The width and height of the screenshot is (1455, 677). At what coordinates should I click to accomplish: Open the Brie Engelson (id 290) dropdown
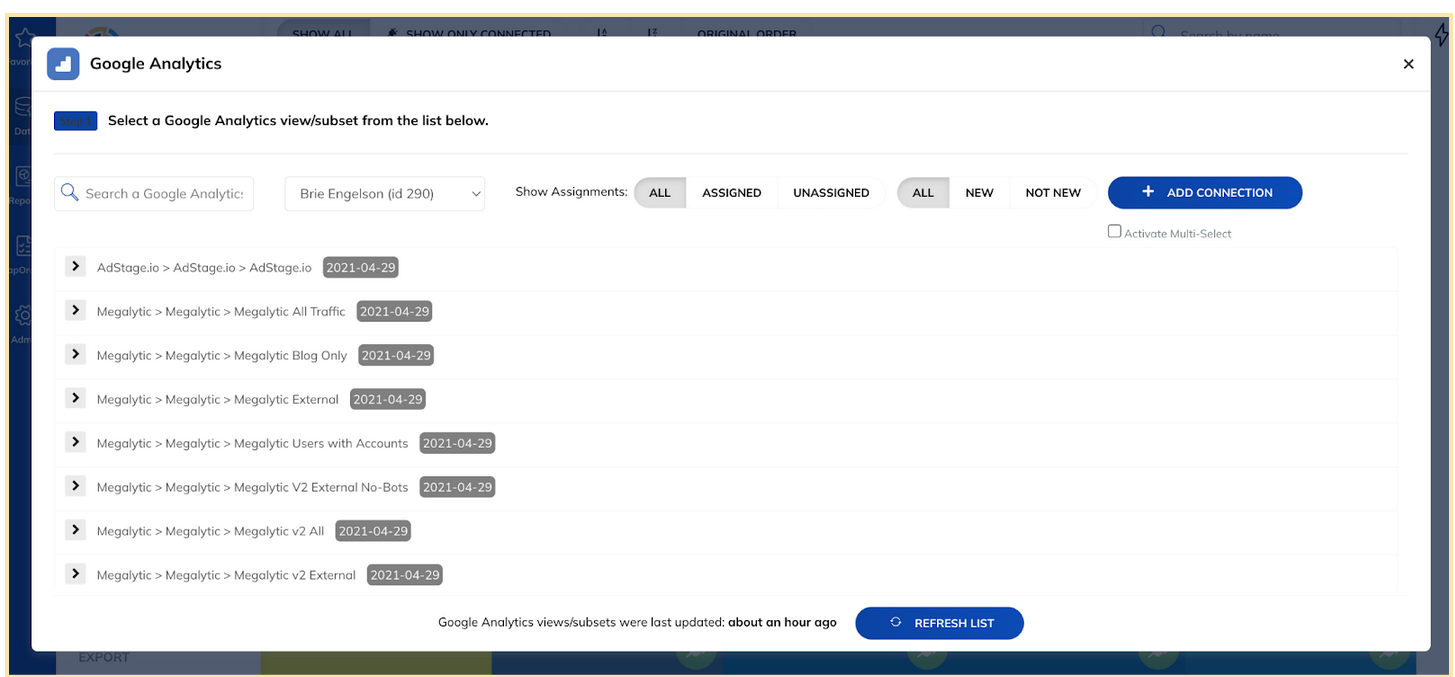385,193
